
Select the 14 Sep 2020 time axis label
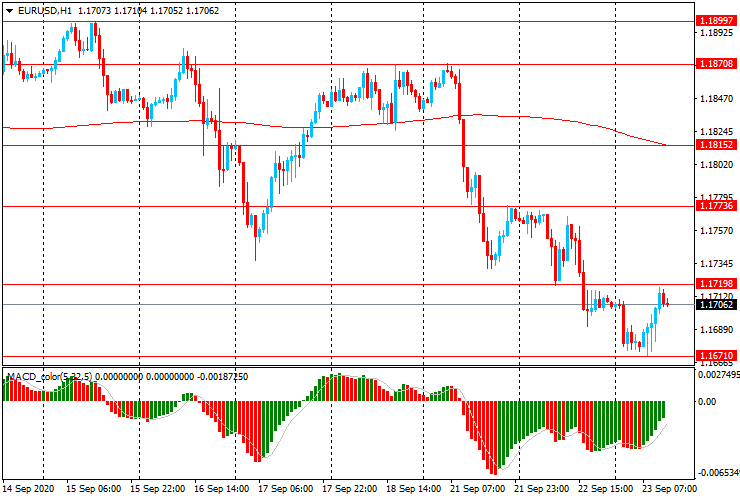pos(29,489)
